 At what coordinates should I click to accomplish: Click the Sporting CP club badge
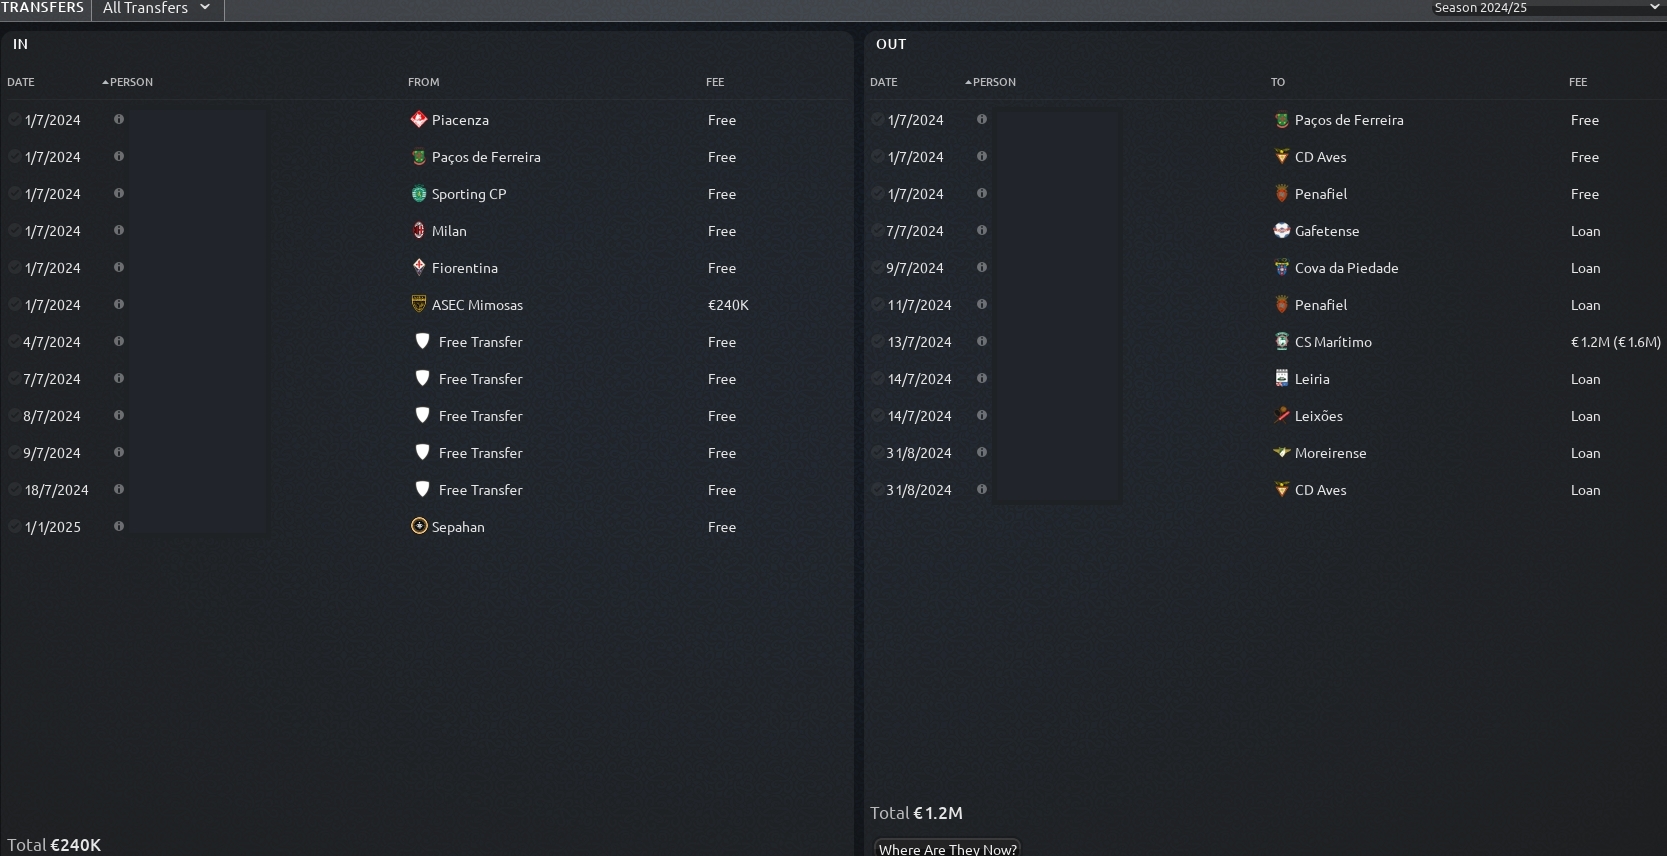click(419, 194)
